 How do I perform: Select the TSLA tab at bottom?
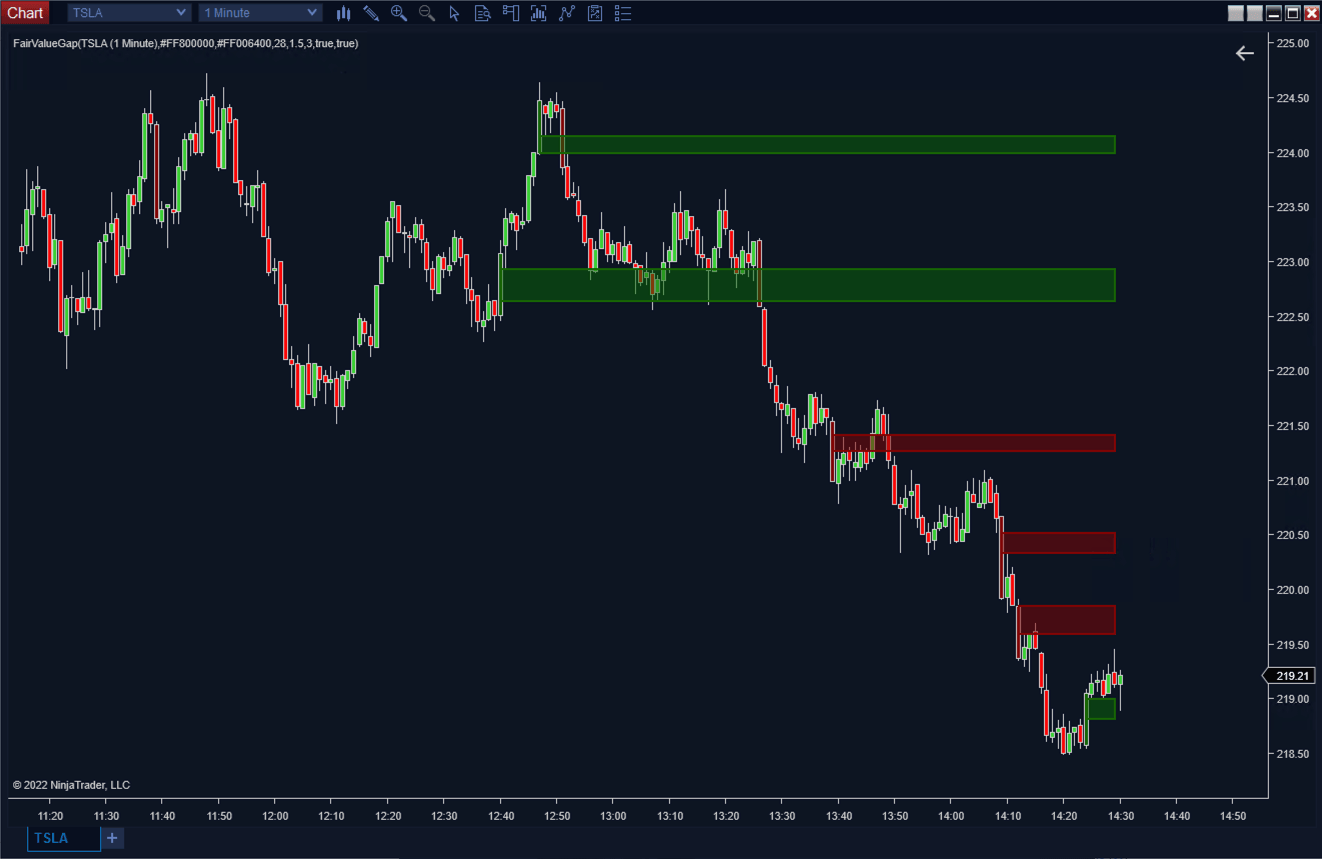pyautogui.click(x=64, y=838)
